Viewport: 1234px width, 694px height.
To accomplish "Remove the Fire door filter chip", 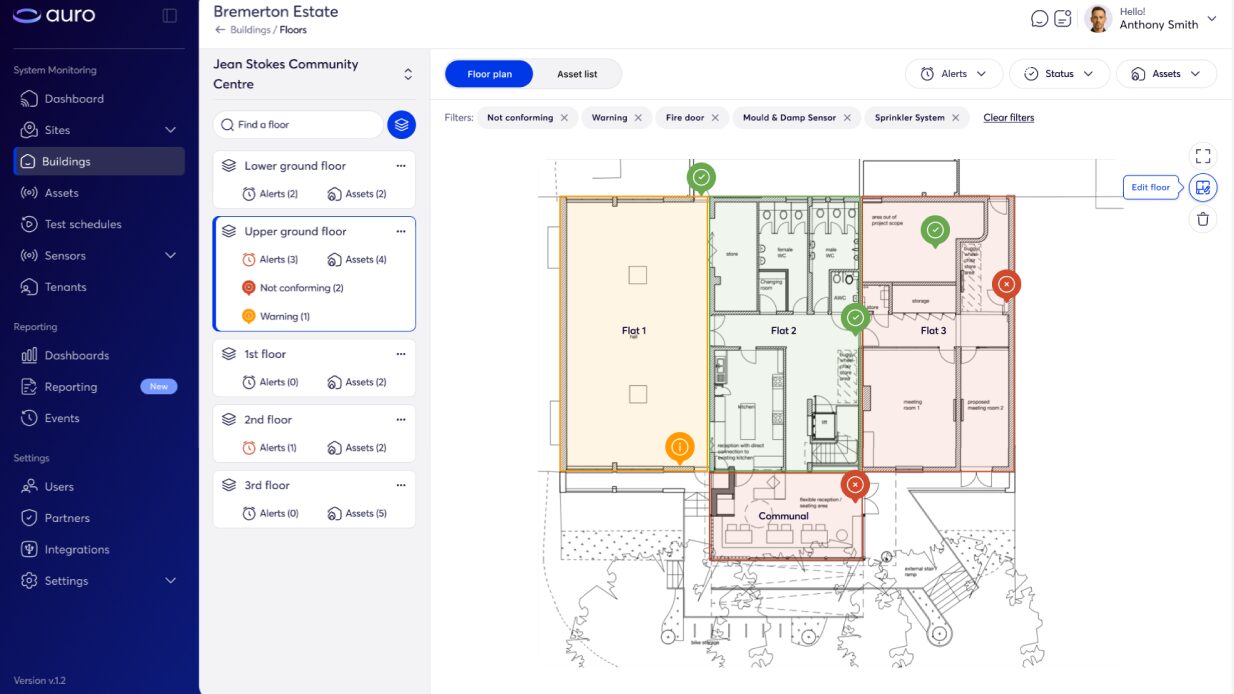I will (x=716, y=117).
